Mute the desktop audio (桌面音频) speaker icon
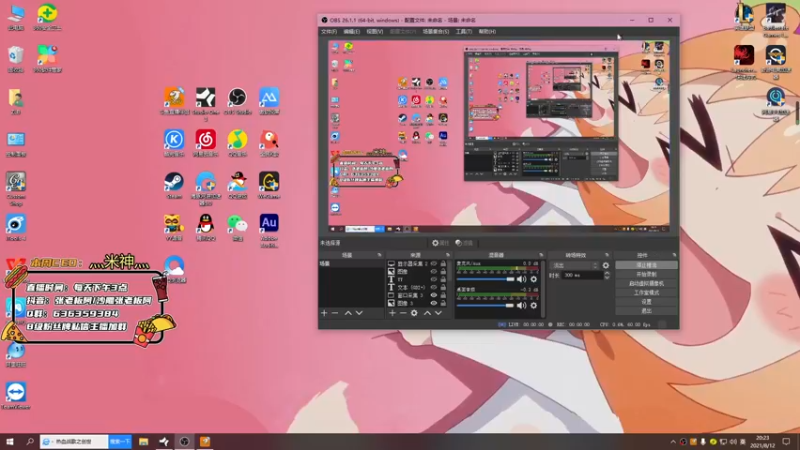 (521, 305)
